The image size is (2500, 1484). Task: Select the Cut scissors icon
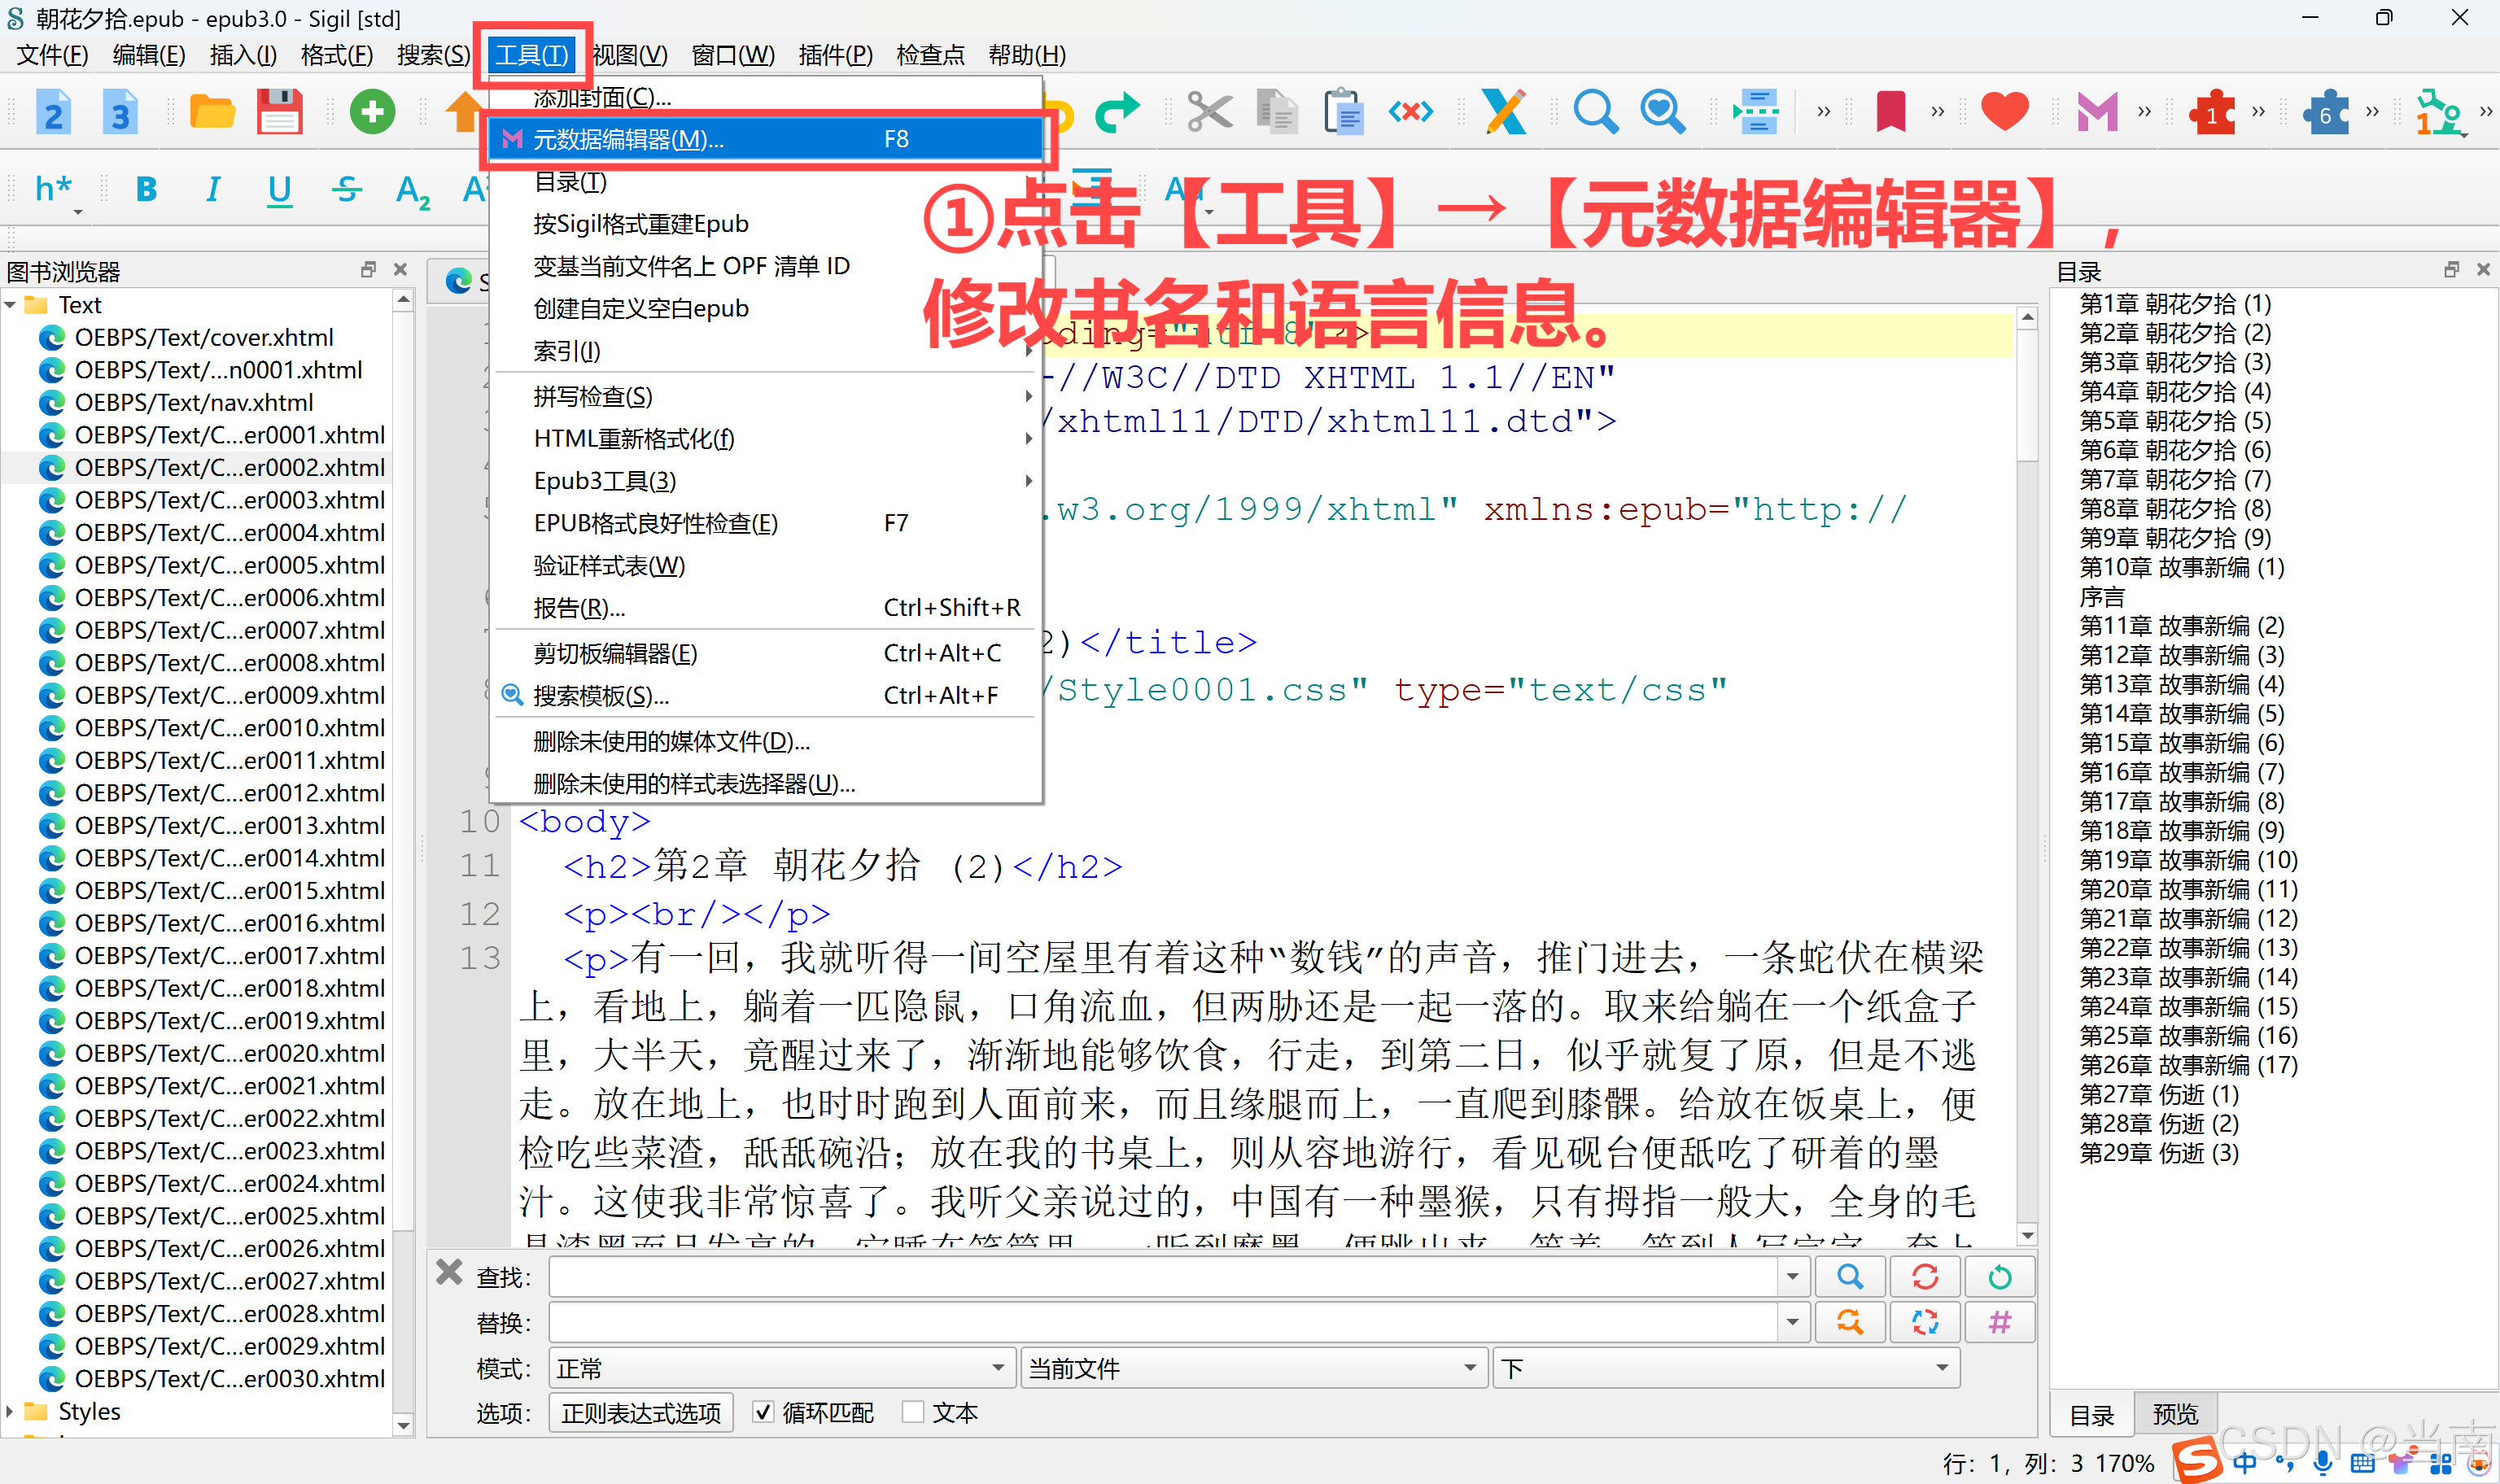[1209, 112]
